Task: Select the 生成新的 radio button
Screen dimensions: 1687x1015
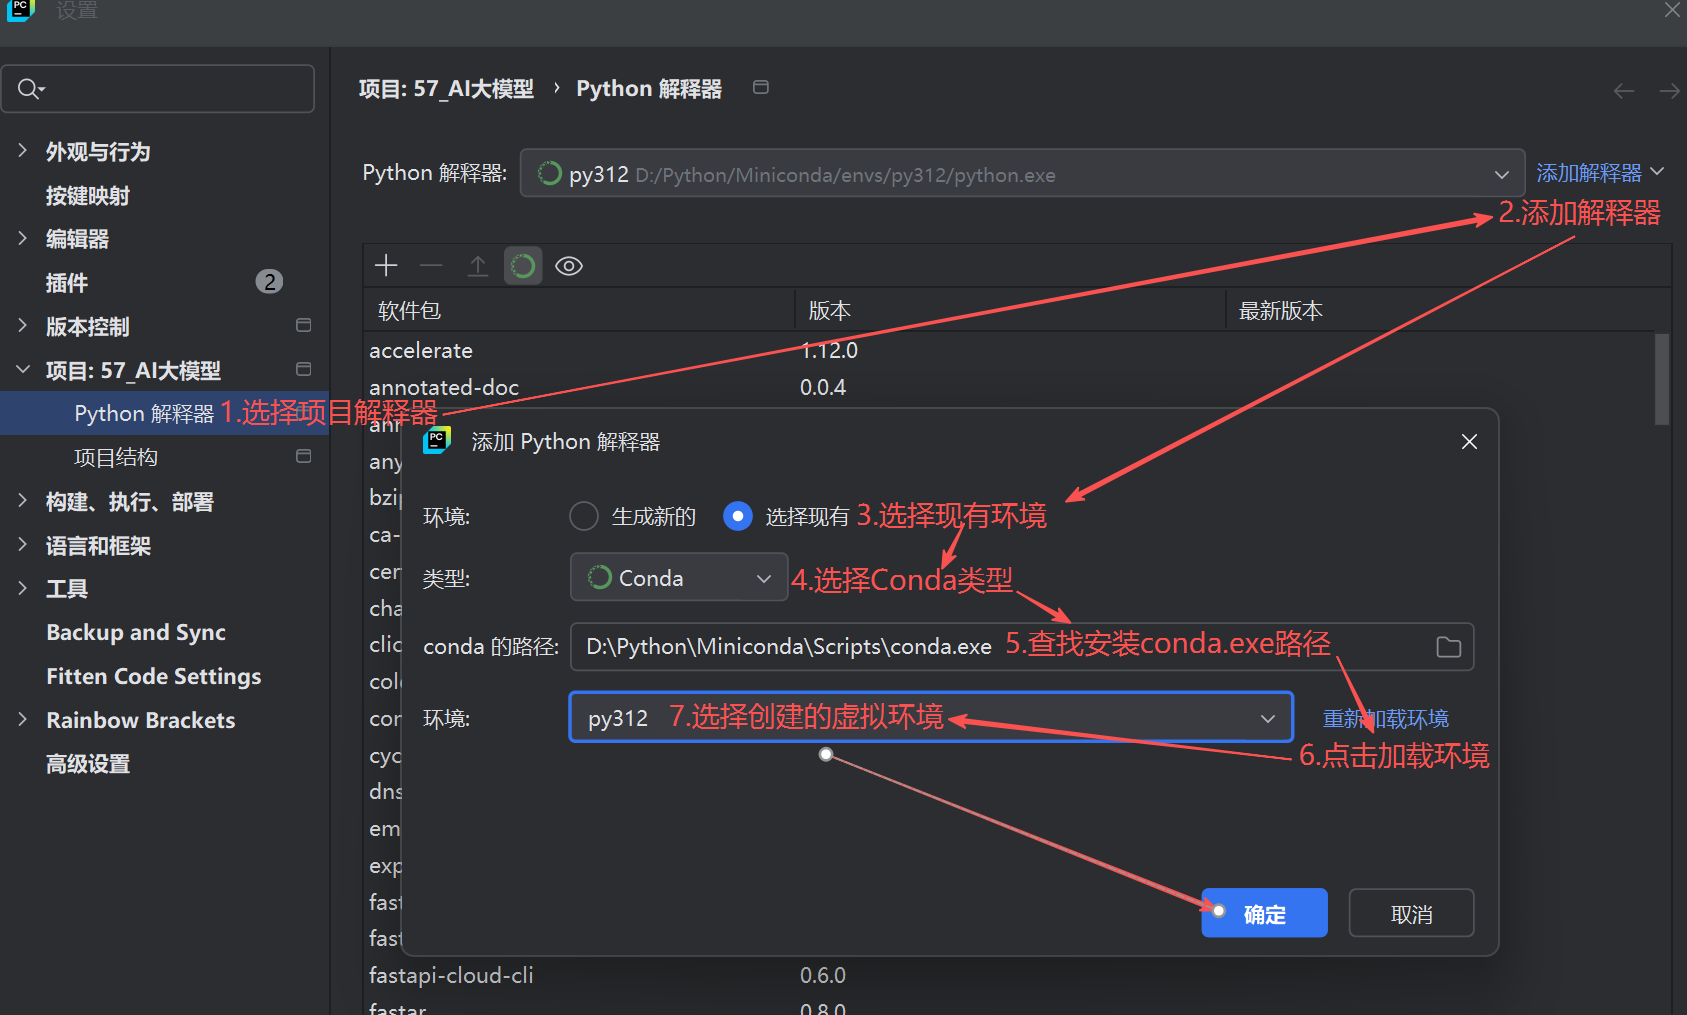Action: tap(584, 516)
